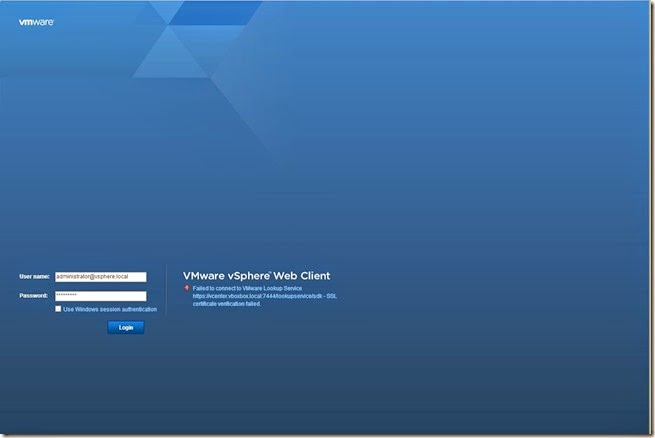Viewport: 655px width, 438px height.
Task: Click the lookupservice URL text in the error
Action: (257, 296)
